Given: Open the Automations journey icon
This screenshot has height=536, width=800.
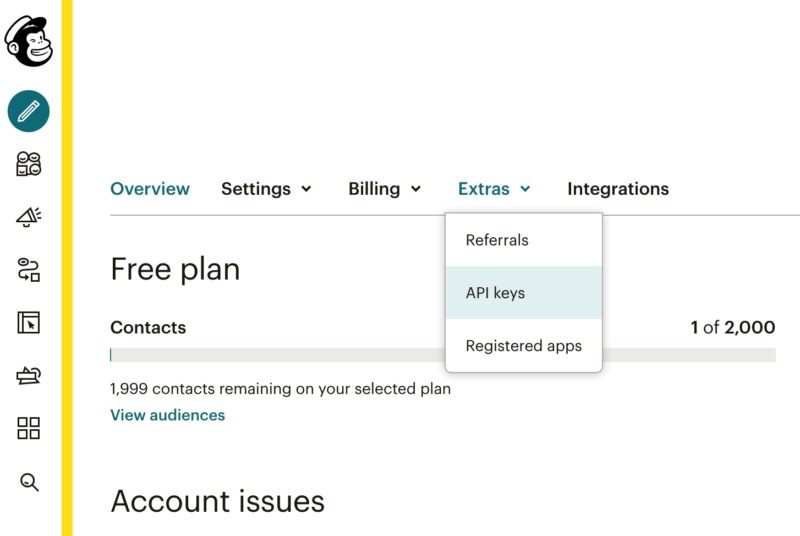Looking at the screenshot, I should pyautogui.click(x=29, y=270).
